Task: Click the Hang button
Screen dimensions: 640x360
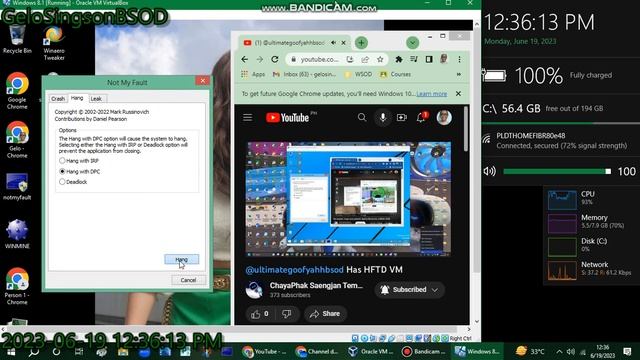Action: [x=182, y=260]
